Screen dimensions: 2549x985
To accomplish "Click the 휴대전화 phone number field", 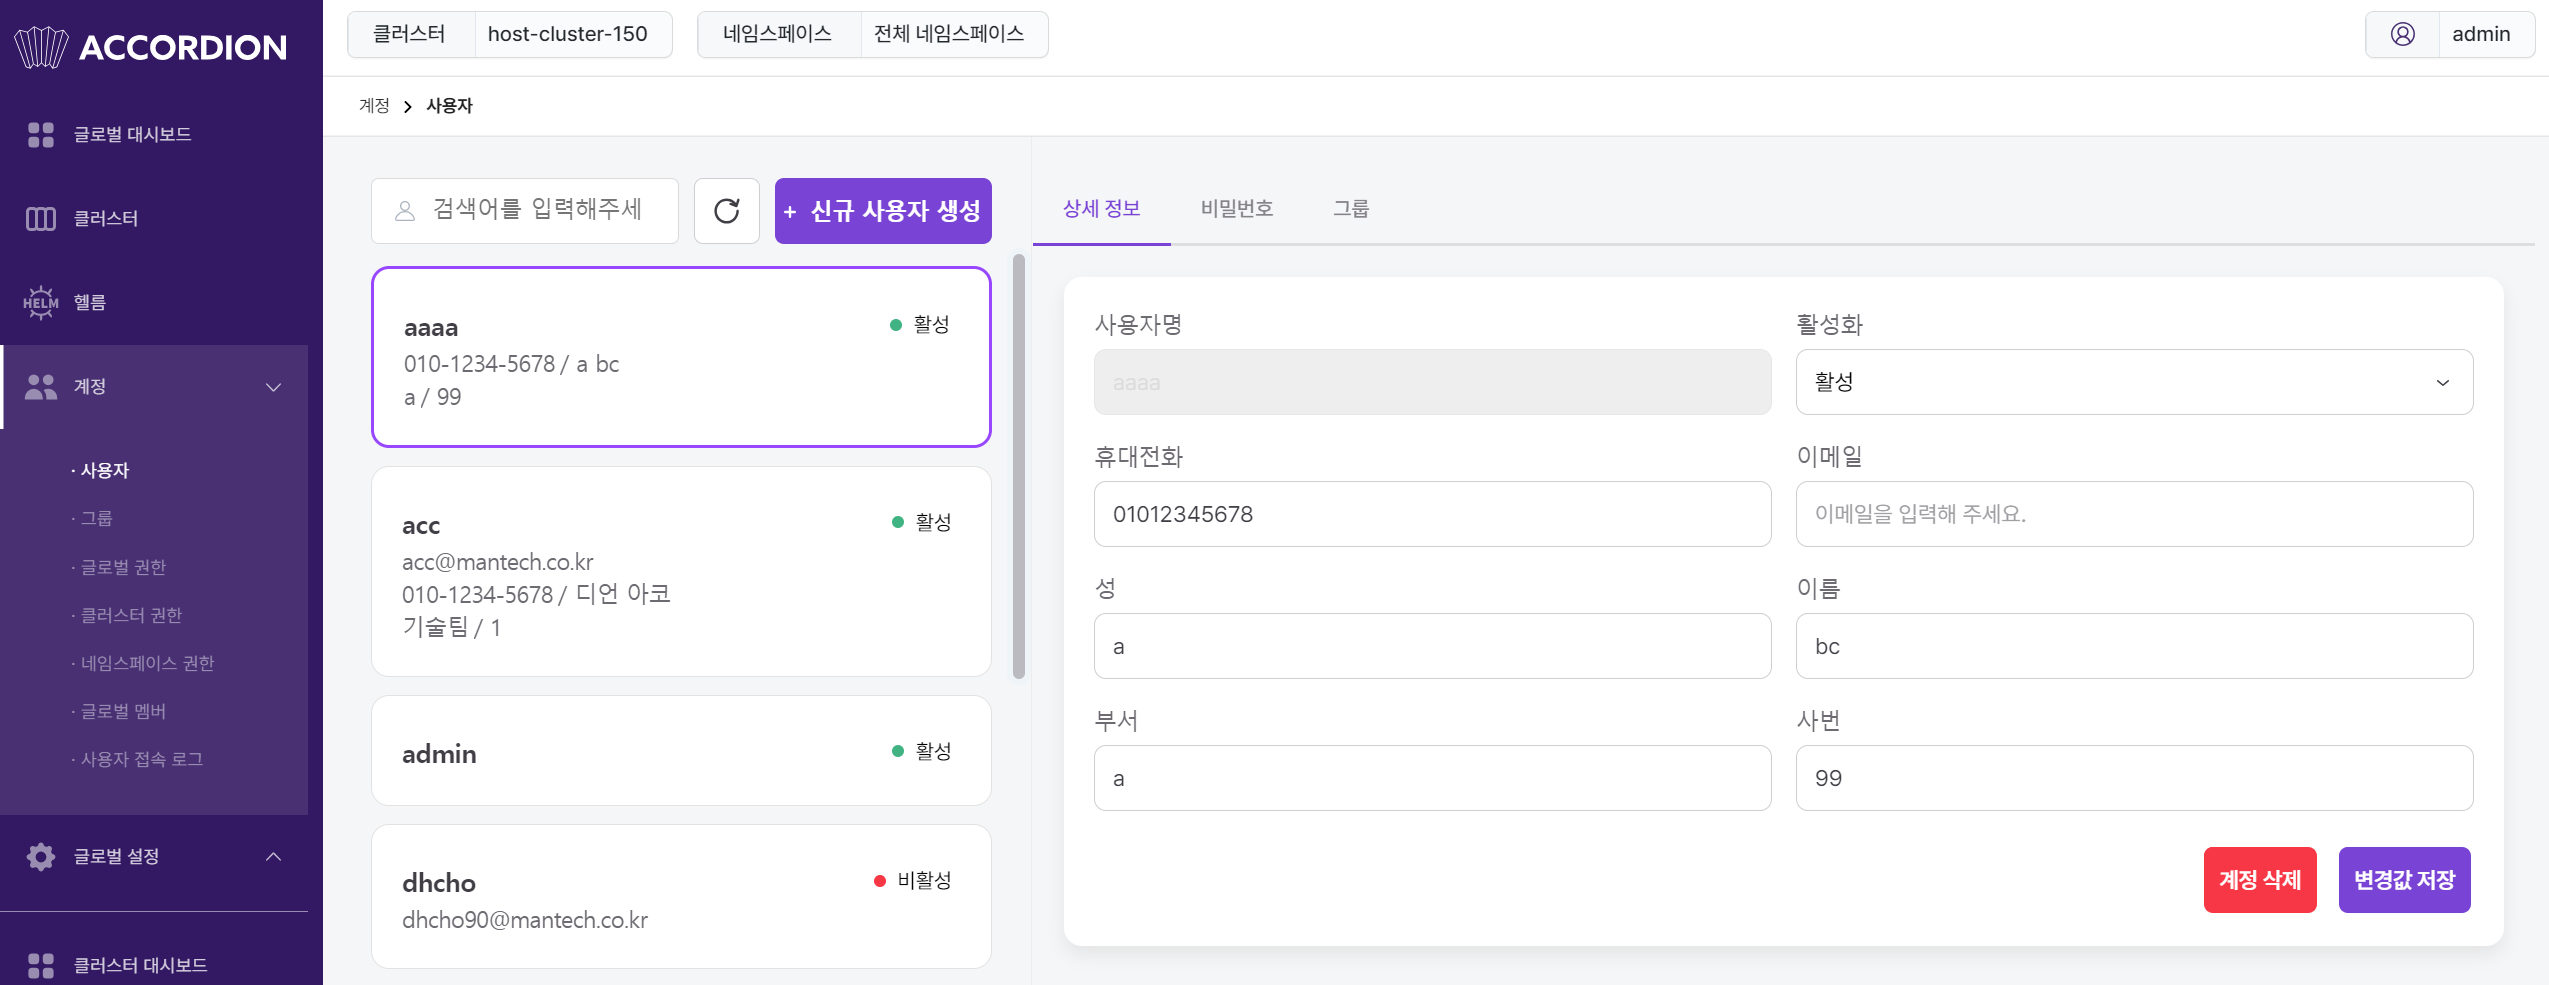I will point(1432,514).
